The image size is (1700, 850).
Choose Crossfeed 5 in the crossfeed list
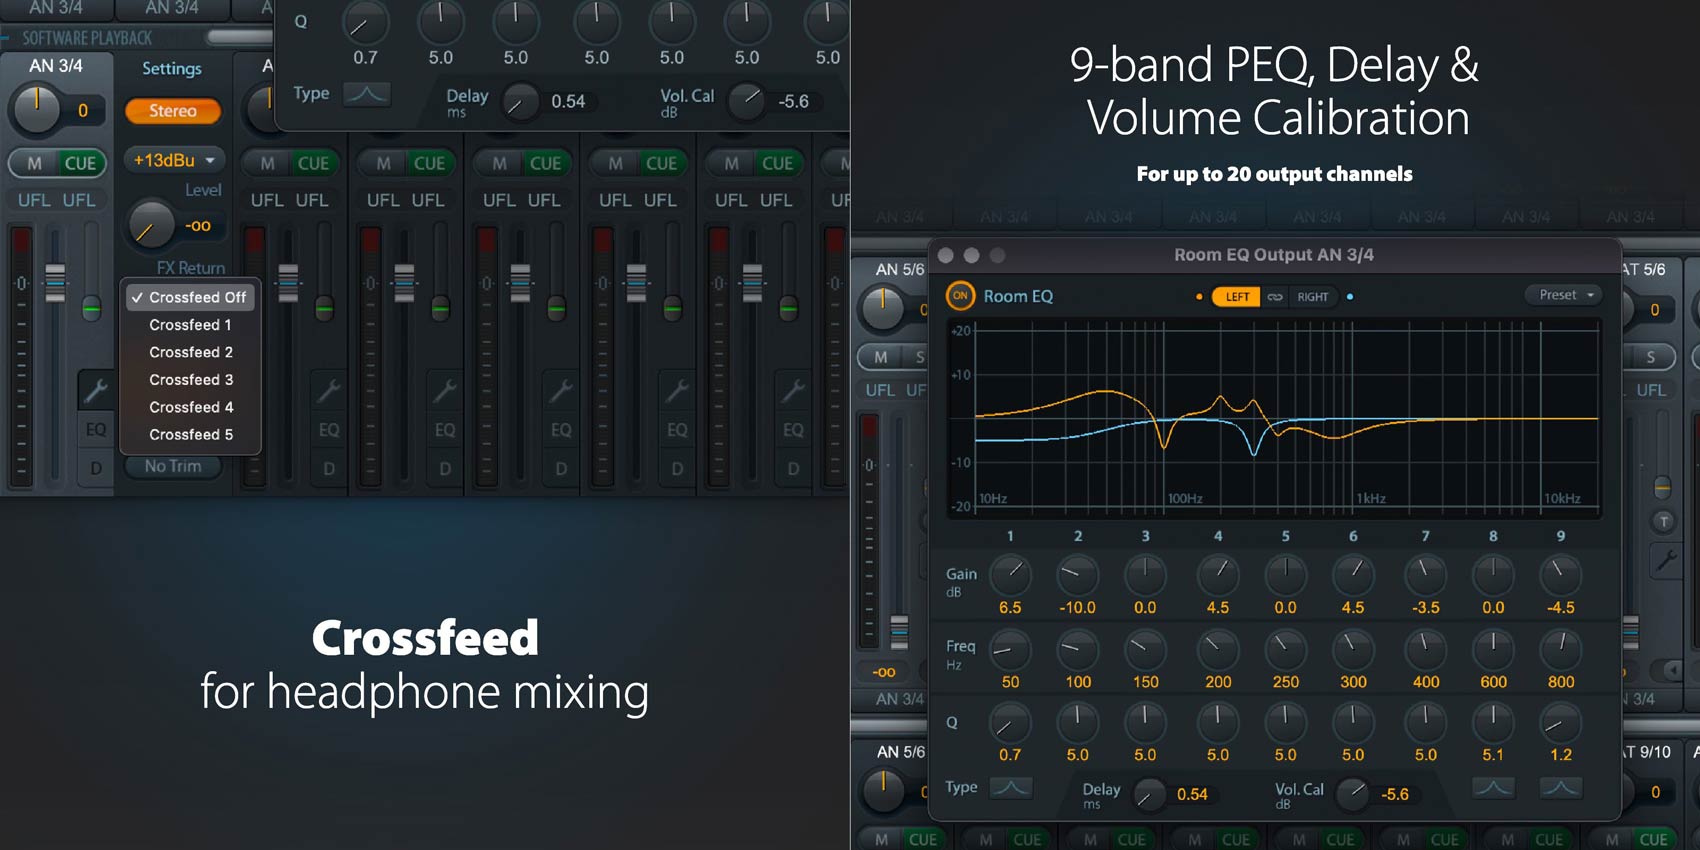pyautogui.click(x=191, y=435)
